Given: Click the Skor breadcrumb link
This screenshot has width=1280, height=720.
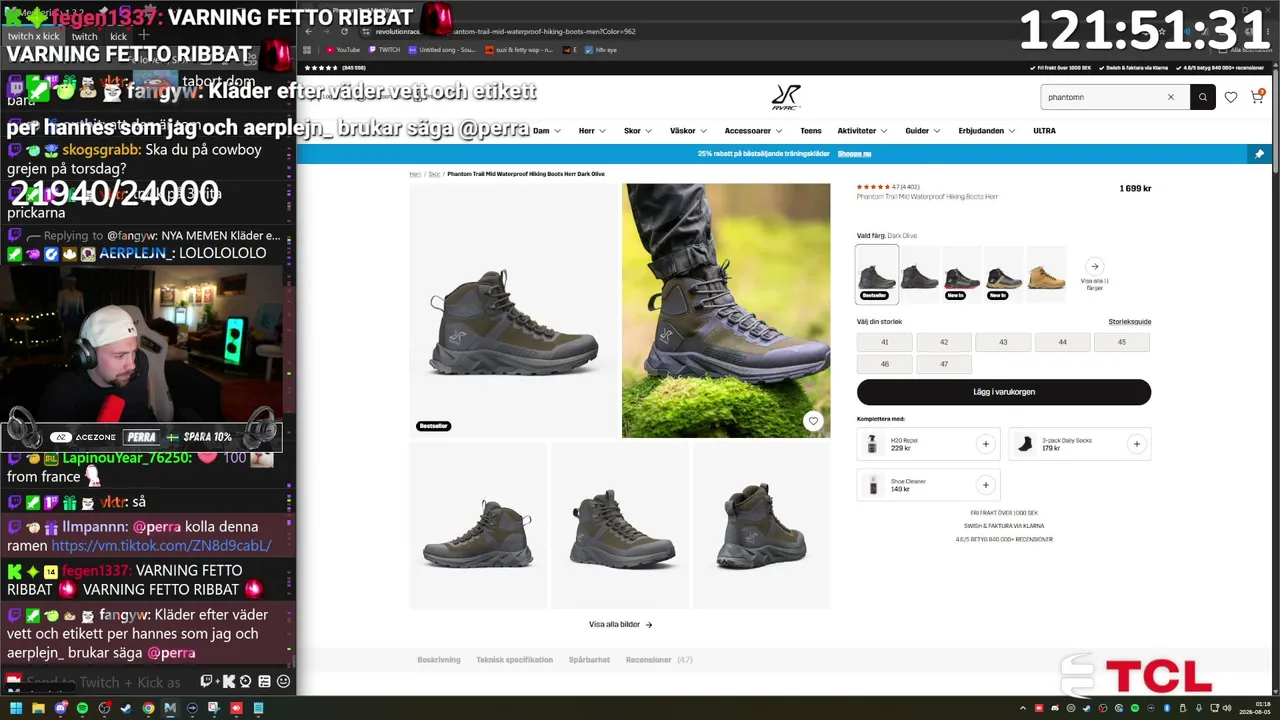Looking at the screenshot, I should point(434,174).
